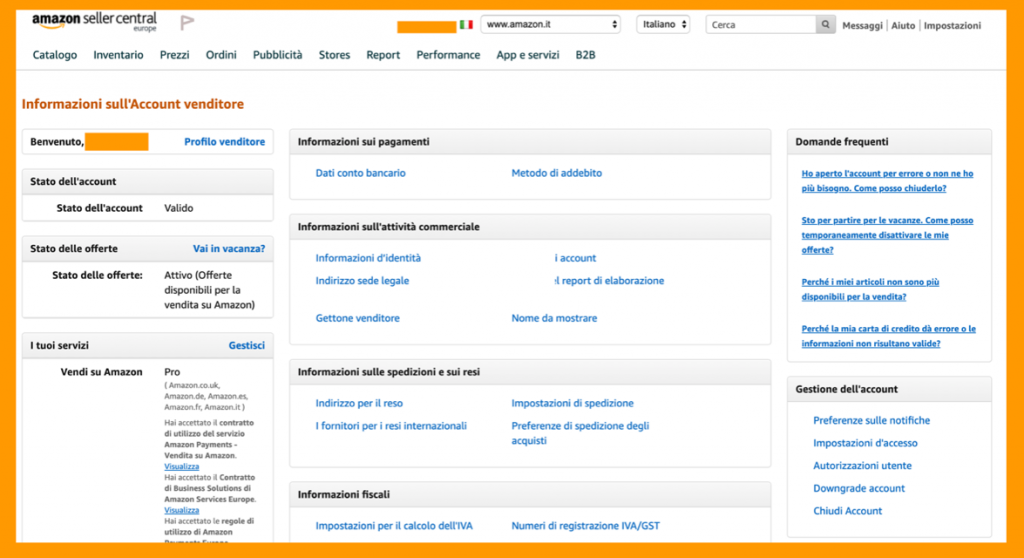Open FAQ about vacation and deactivating offers
The width and height of the screenshot is (1024, 558).
coord(888,235)
